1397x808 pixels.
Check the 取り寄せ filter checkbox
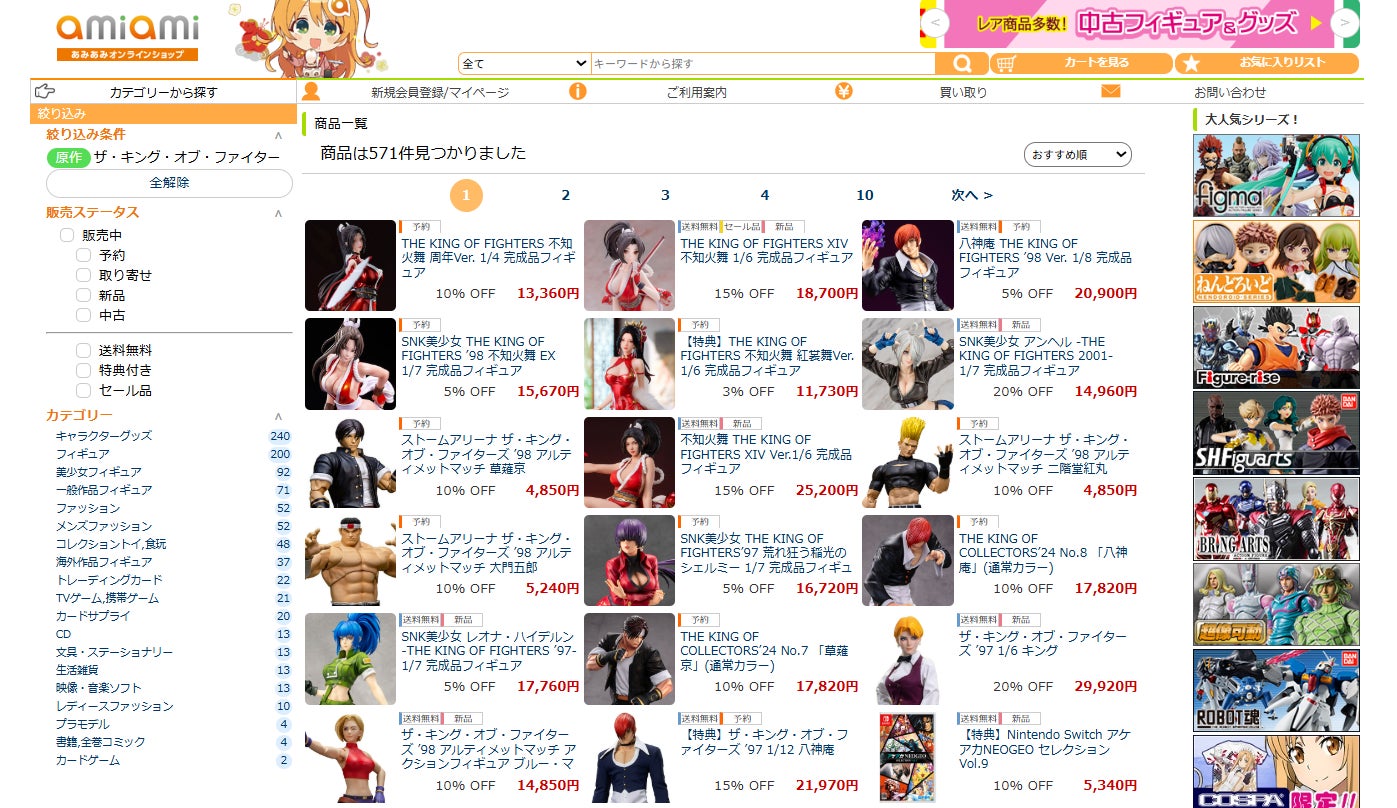[84, 275]
